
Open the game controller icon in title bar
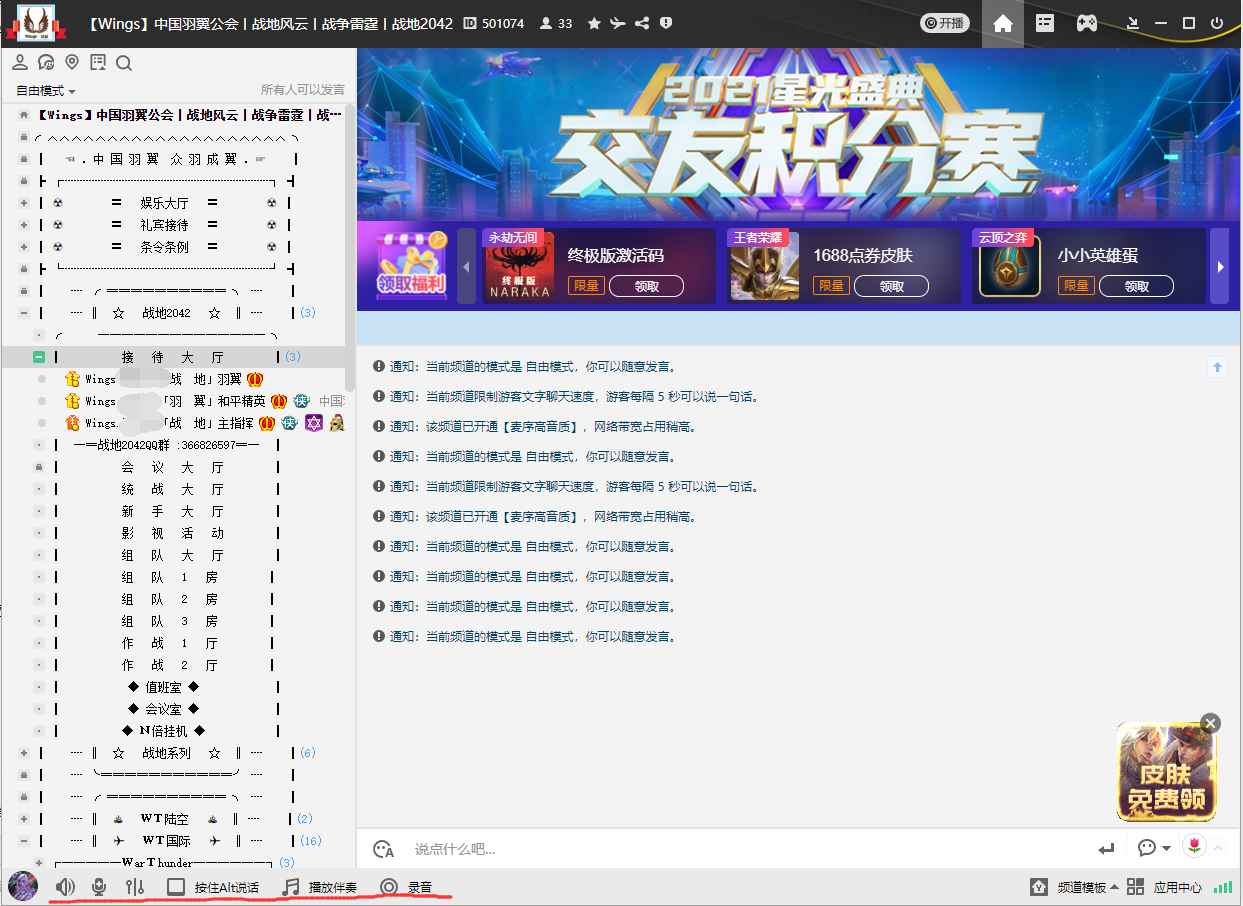(x=1086, y=23)
